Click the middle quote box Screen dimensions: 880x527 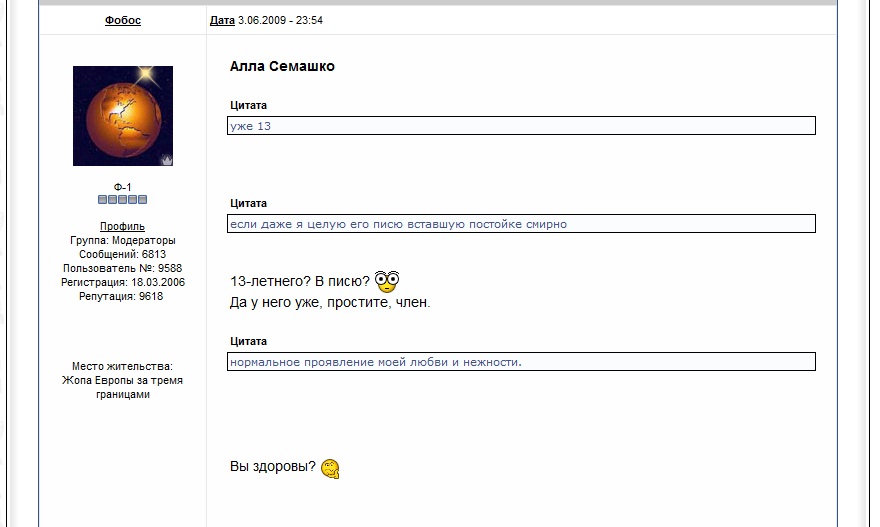tap(522, 224)
